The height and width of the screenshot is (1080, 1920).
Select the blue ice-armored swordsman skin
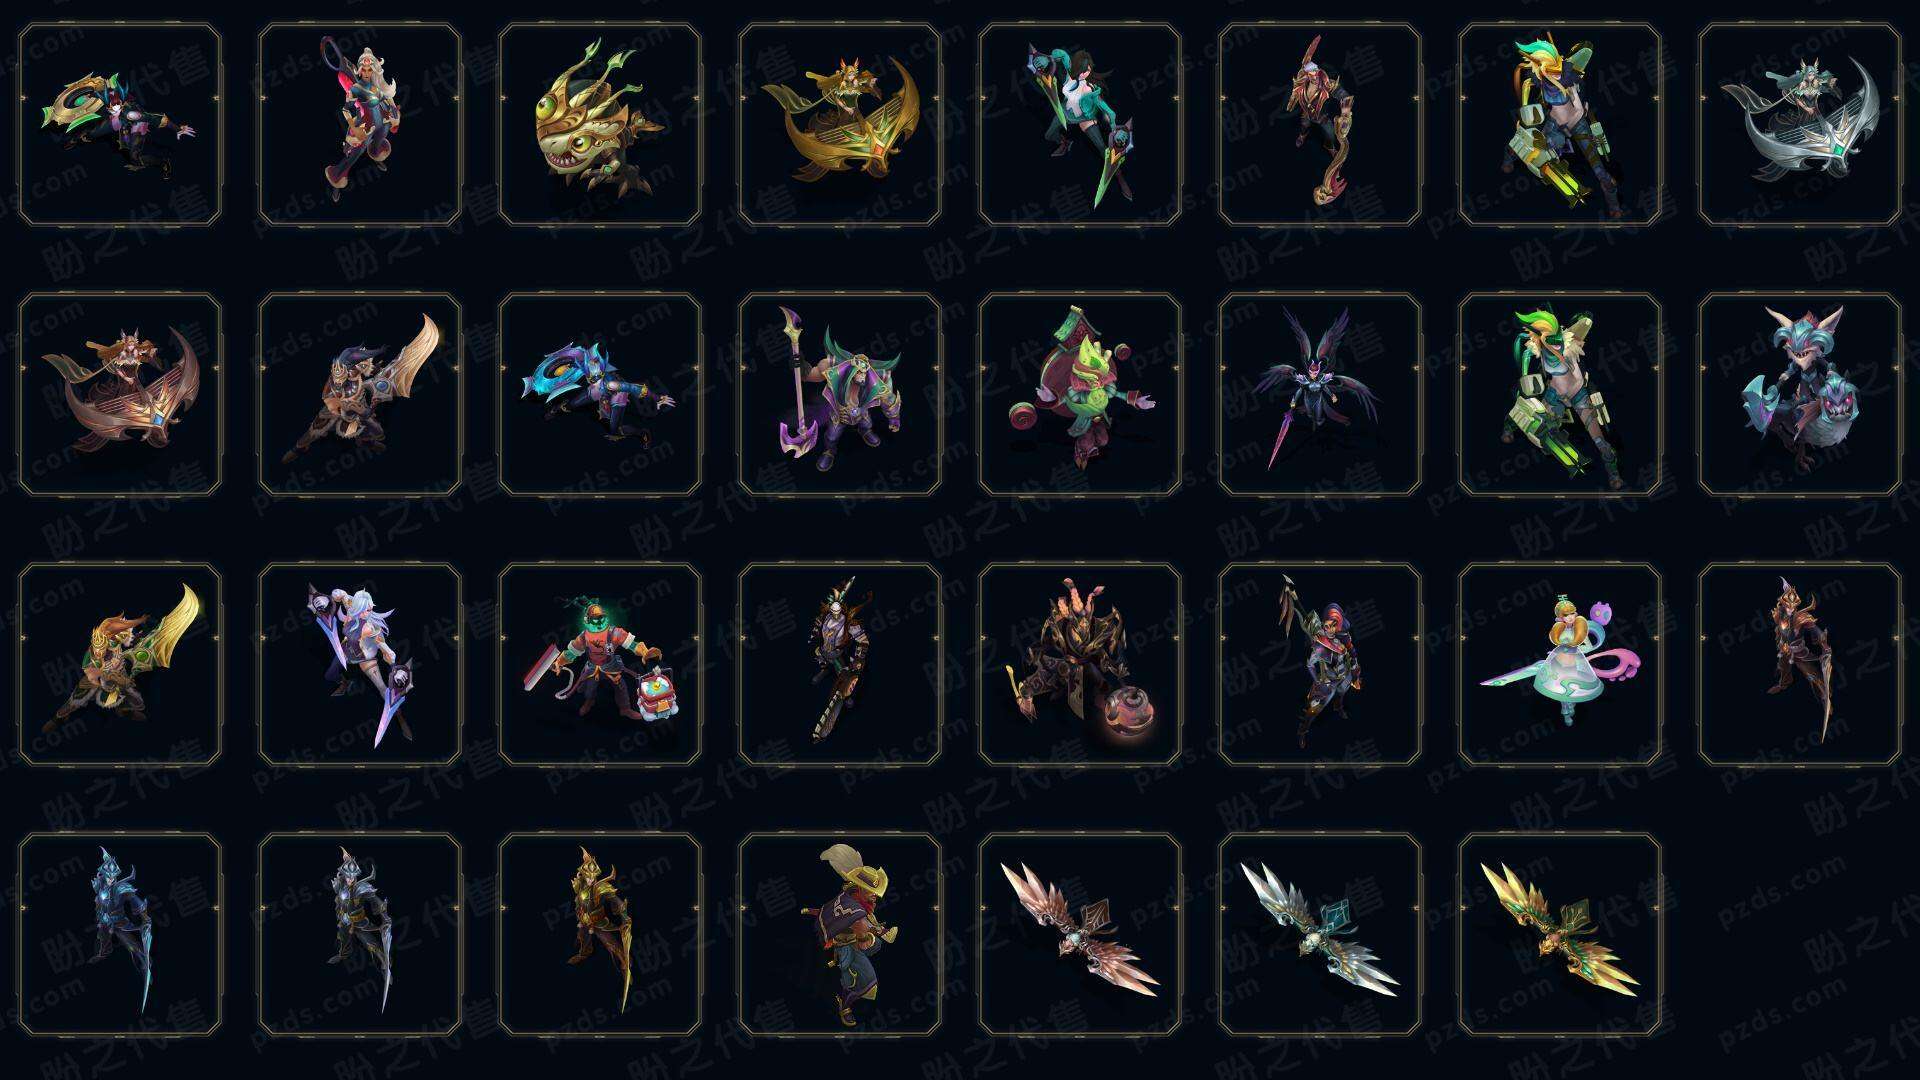120,934
